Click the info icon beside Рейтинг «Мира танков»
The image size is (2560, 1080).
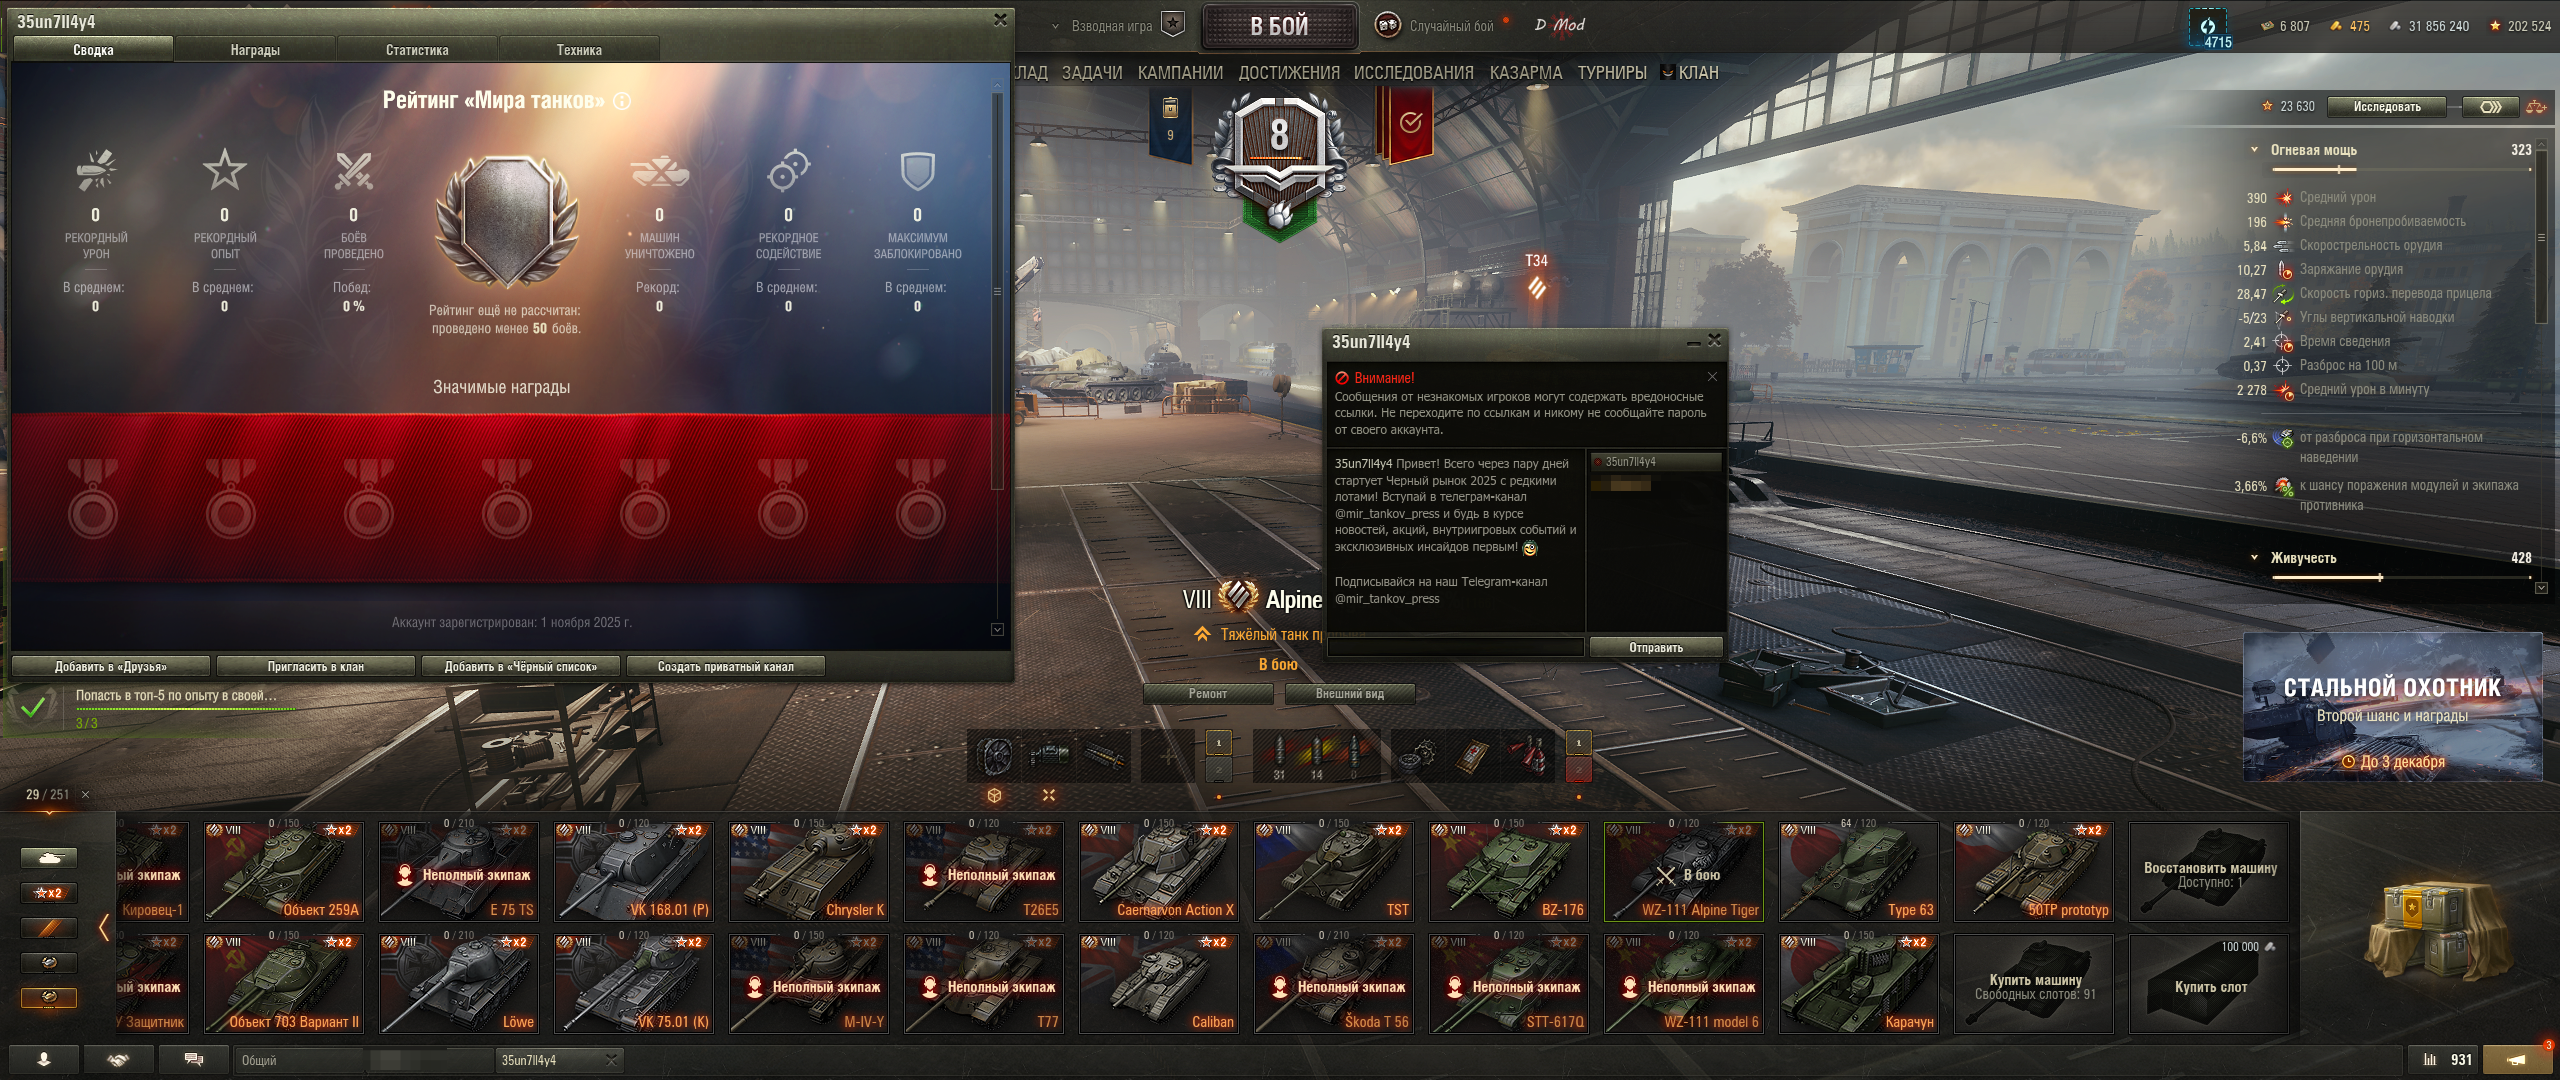[622, 101]
